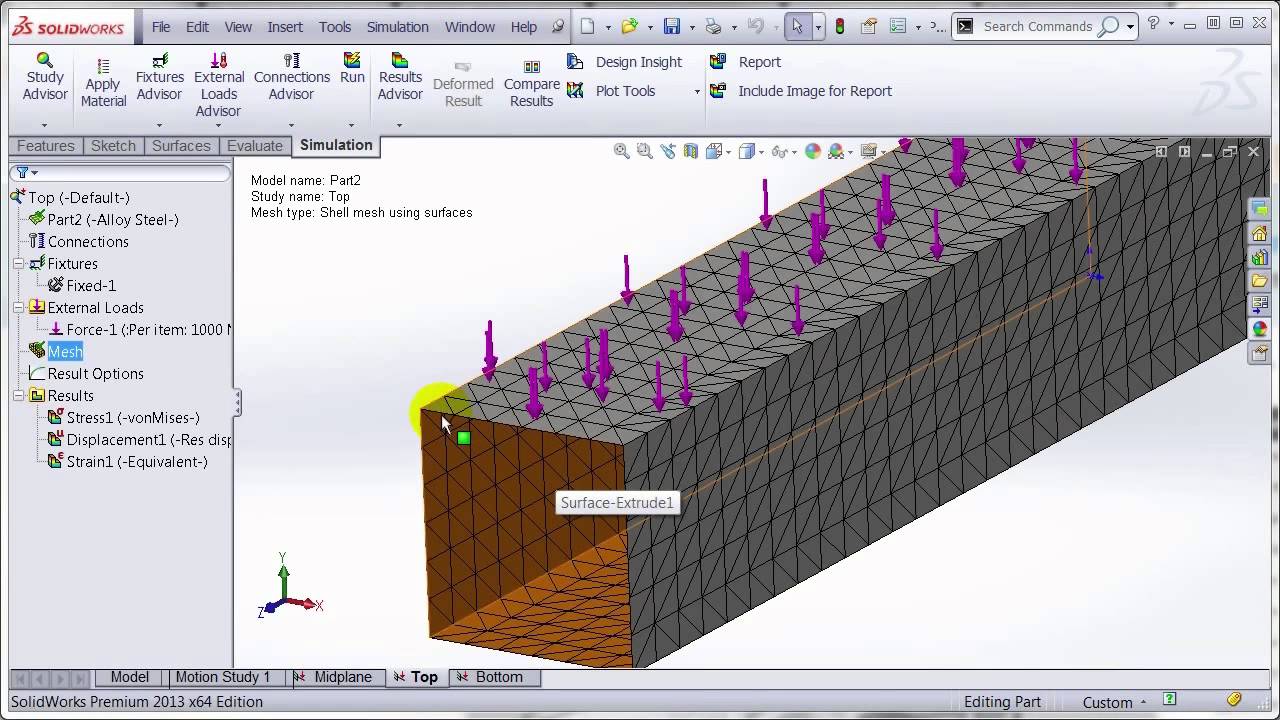Click the Rebuild traffic light icon
This screenshot has width=1280, height=720.
pyautogui.click(x=840, y=27)
